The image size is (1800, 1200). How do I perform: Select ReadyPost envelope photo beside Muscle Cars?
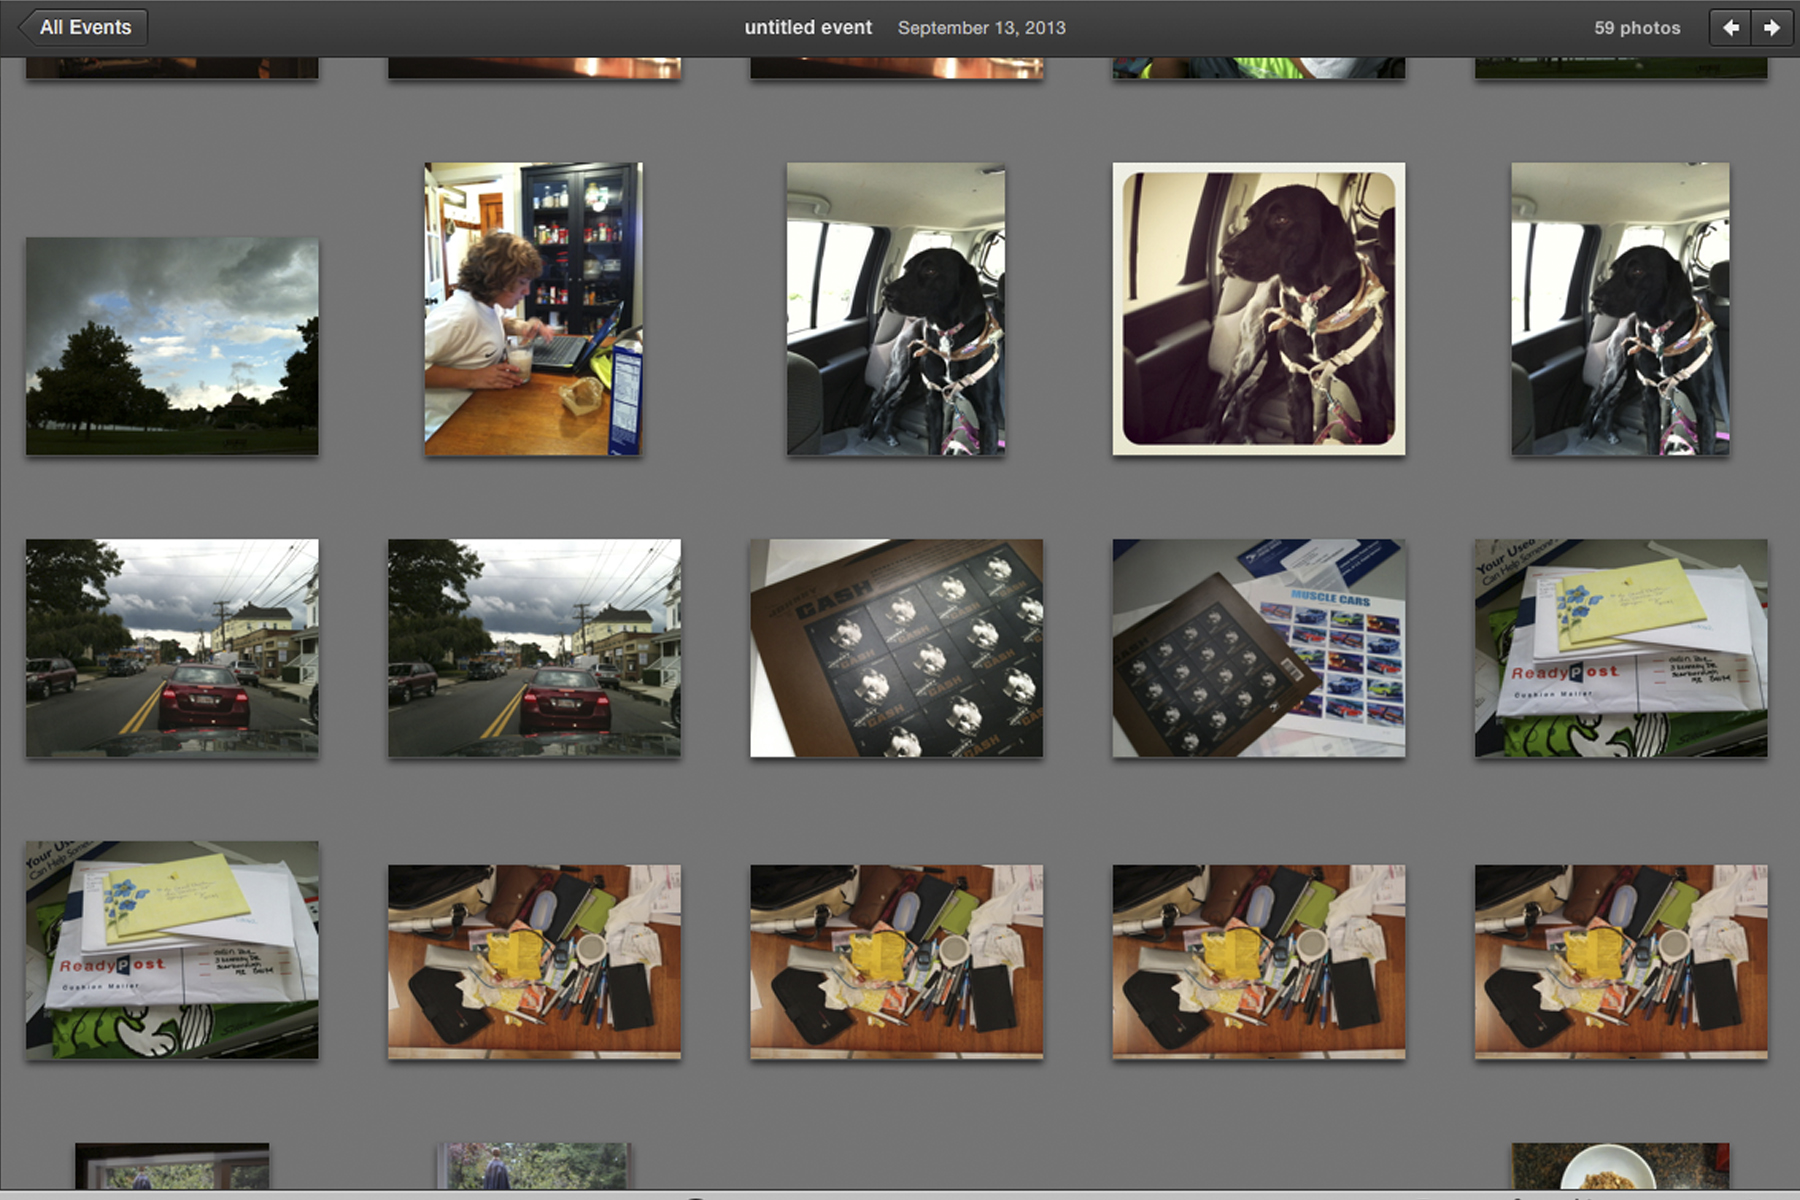1620,648
